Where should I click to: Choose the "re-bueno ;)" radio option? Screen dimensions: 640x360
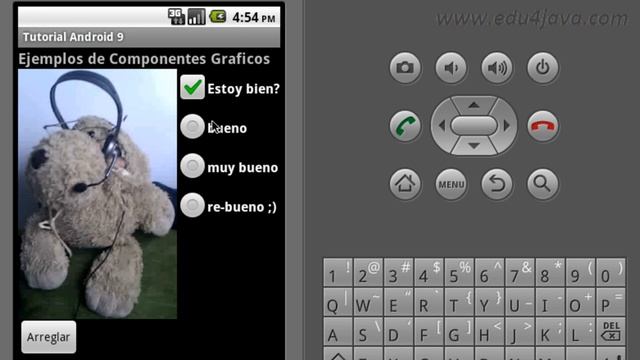pyautogui.click(x=192, y=205)
